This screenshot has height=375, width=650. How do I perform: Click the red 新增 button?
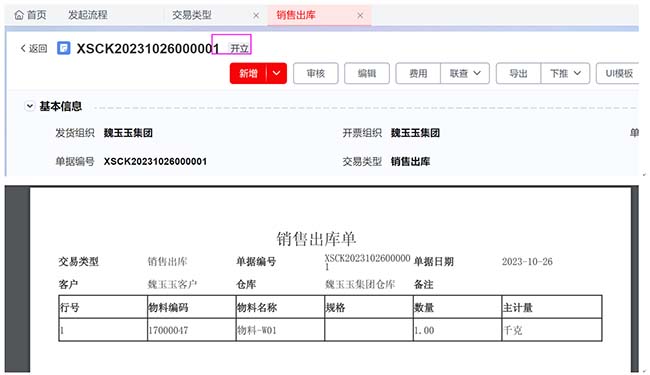[x=248, y=73]
